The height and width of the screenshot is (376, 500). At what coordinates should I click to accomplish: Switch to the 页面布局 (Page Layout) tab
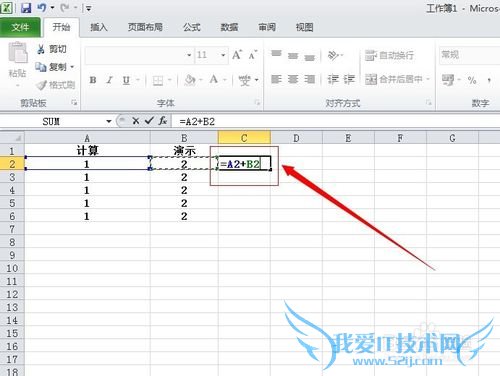pyautogui.click(x=145, y=27)
